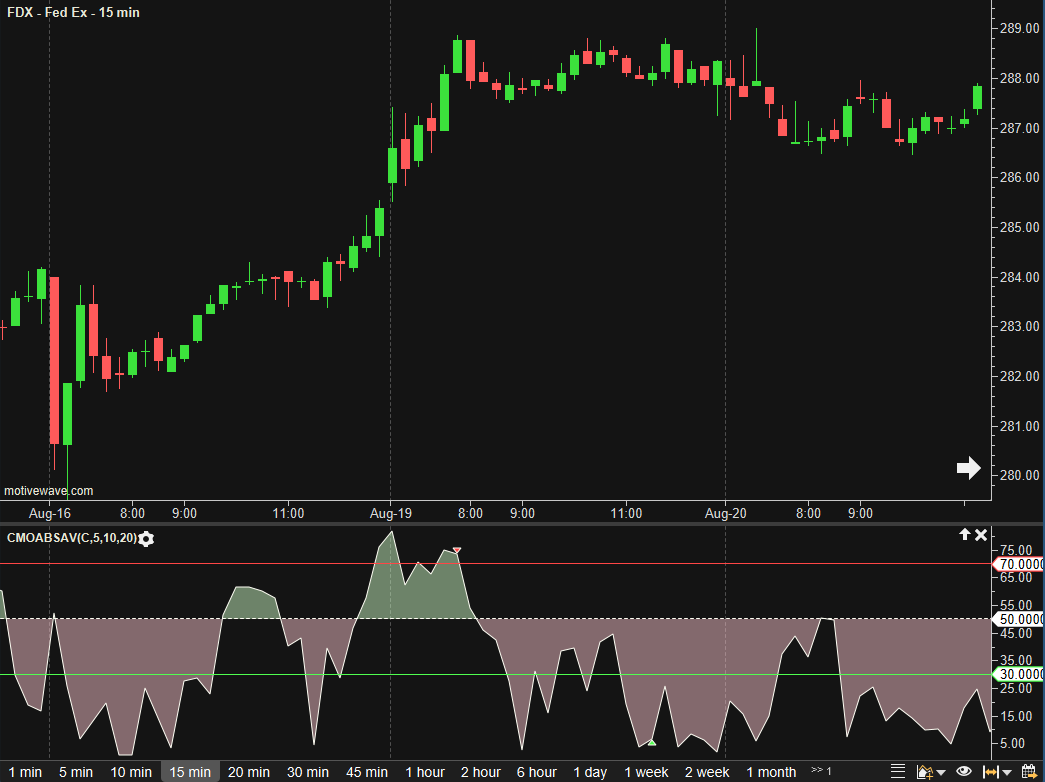Image resolution: width=1045 pixels, height=782 pixels.
Task: Click the add study chart icon
Action: click(924, 772)
